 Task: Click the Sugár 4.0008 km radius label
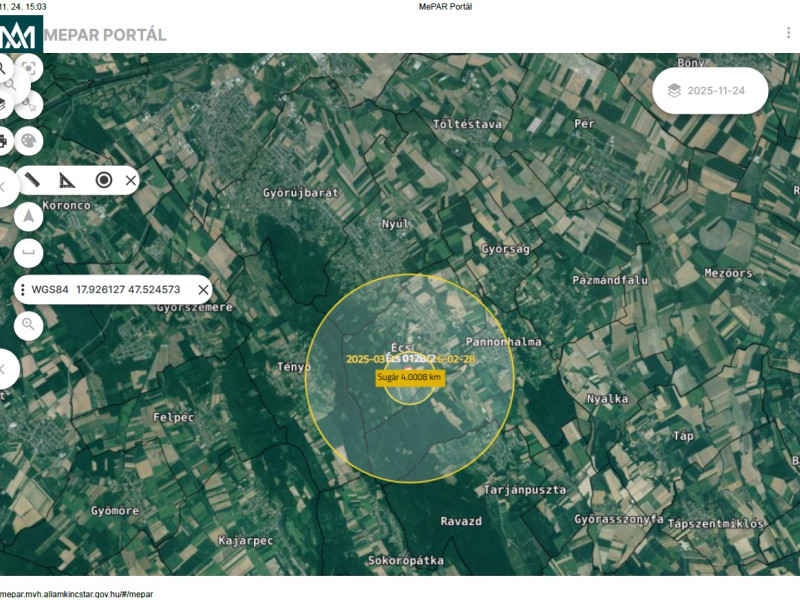[x=409, y=377]
